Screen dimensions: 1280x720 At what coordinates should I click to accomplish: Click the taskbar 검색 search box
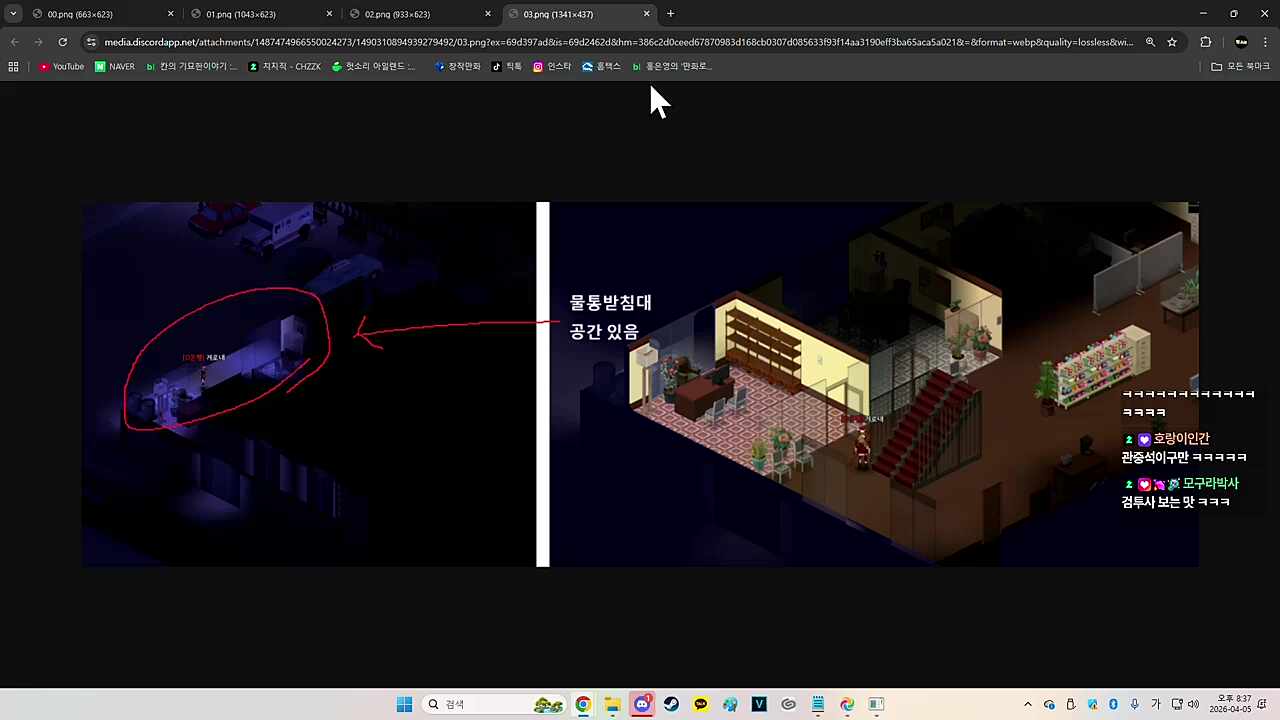(494, 704)
